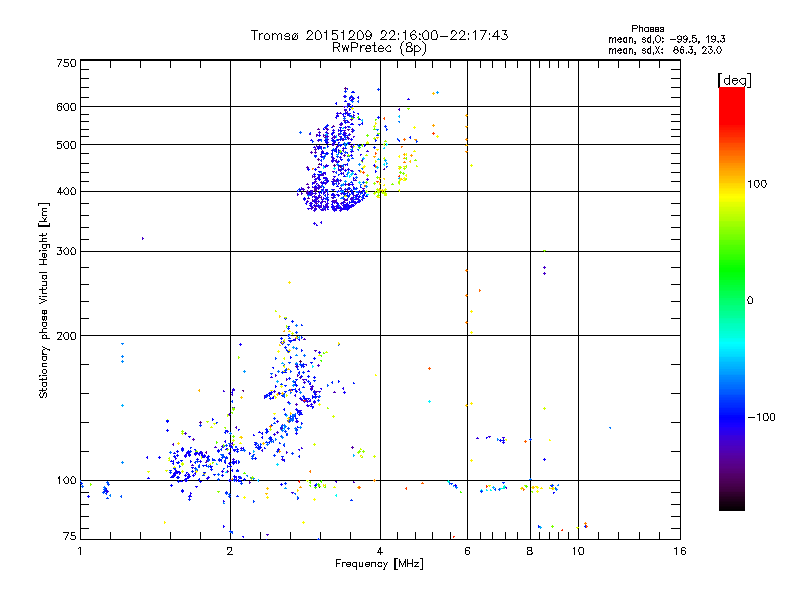Click the '[deg]' colorbar unit label
Viewport: 800px width, 600px height.
point(734,80)
